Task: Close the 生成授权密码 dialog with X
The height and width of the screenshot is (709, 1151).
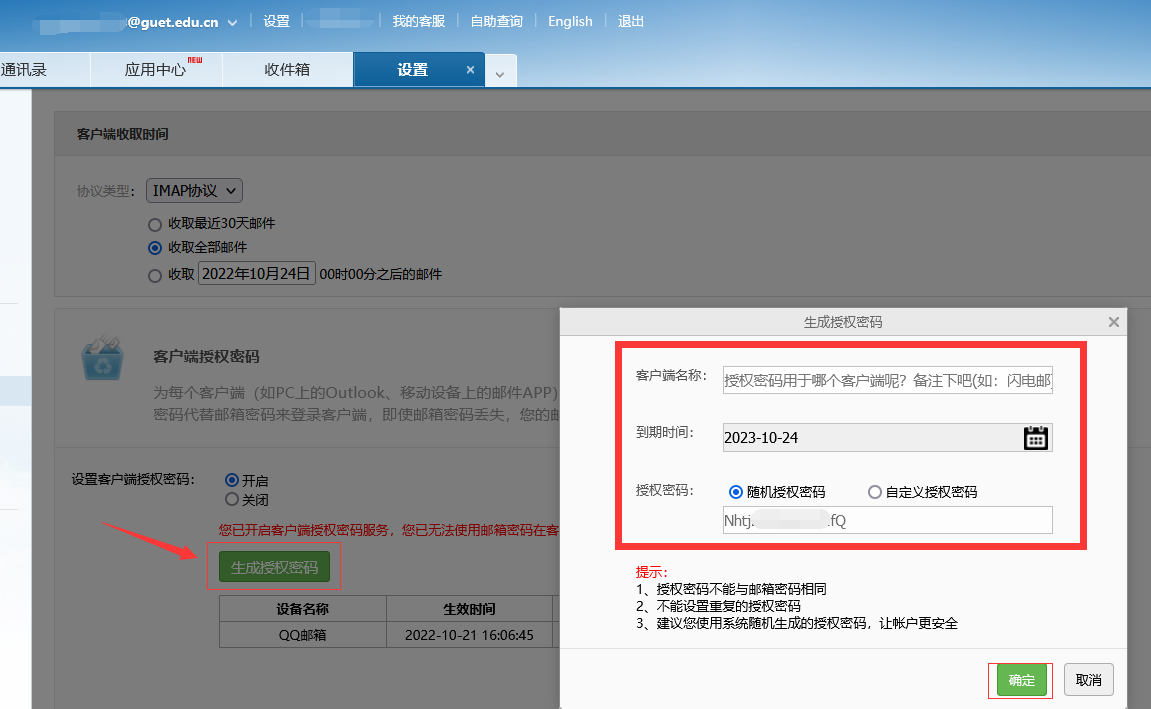Action: pyautogui.click(x=1113, y=322)
